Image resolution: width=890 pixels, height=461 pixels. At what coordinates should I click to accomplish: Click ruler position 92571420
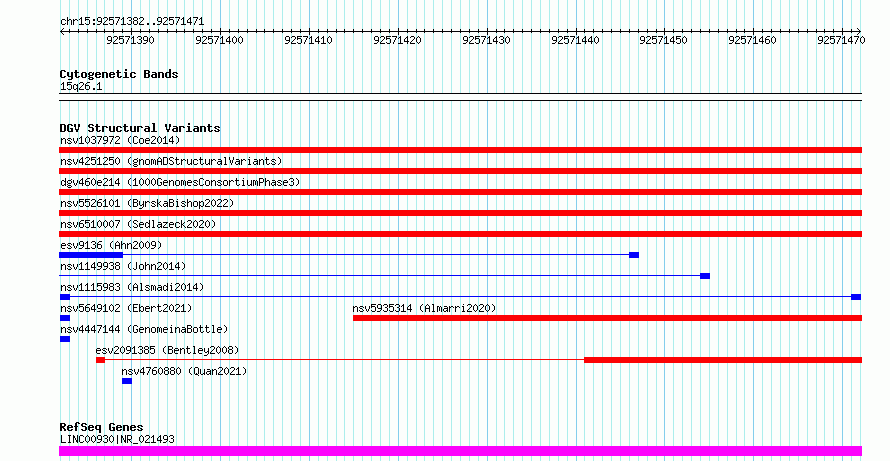point(397,40)
